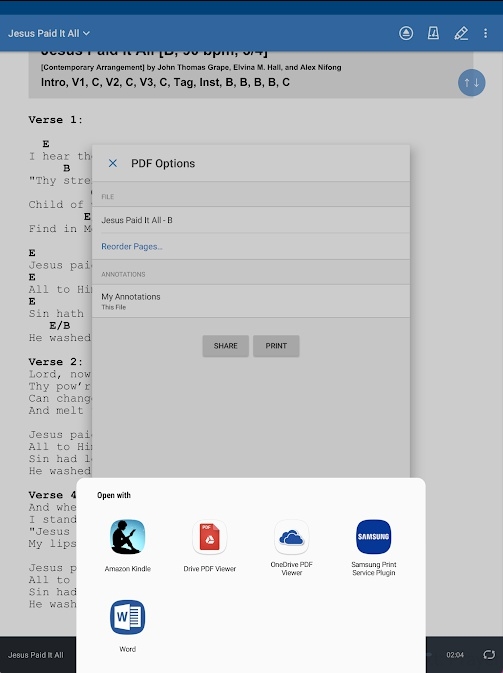Tap the metronome icon in toolbar
Viewport: 503px width, 673px height.
click(433, 33)
